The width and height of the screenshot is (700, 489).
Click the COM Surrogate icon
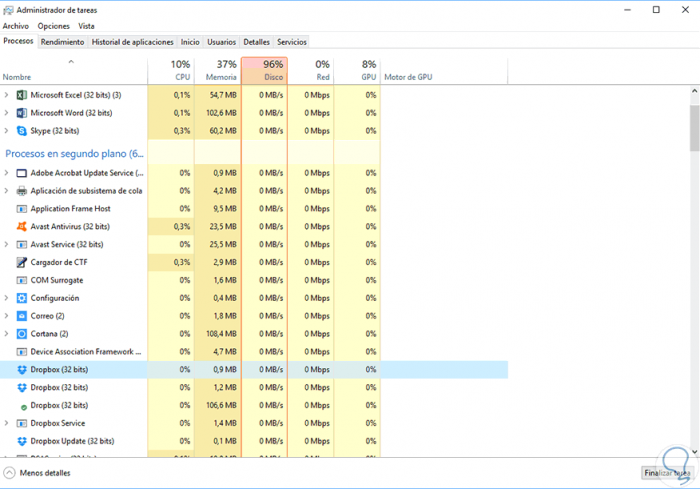click(x=21, y=280)
